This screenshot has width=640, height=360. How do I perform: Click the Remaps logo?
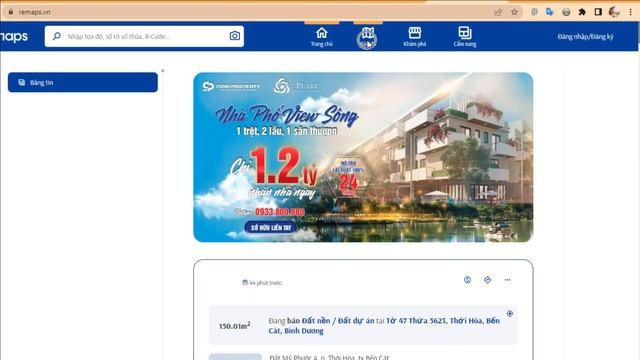[x=14, y=37]
